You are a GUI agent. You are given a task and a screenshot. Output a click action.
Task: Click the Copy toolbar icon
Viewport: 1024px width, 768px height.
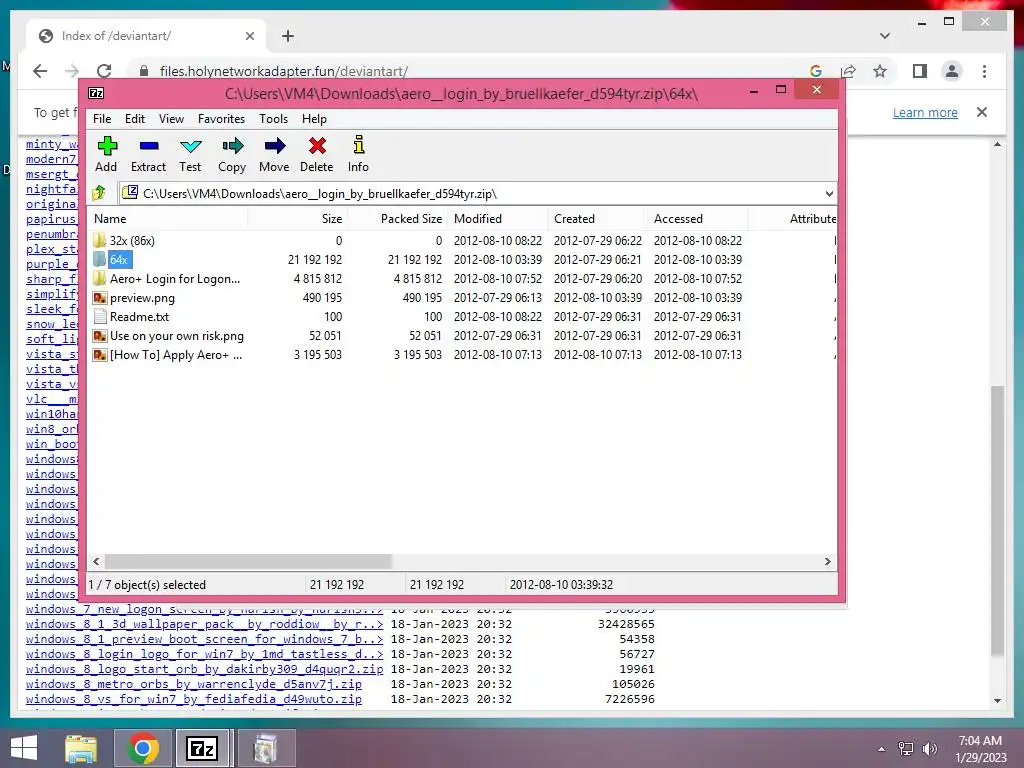(232, 145)
